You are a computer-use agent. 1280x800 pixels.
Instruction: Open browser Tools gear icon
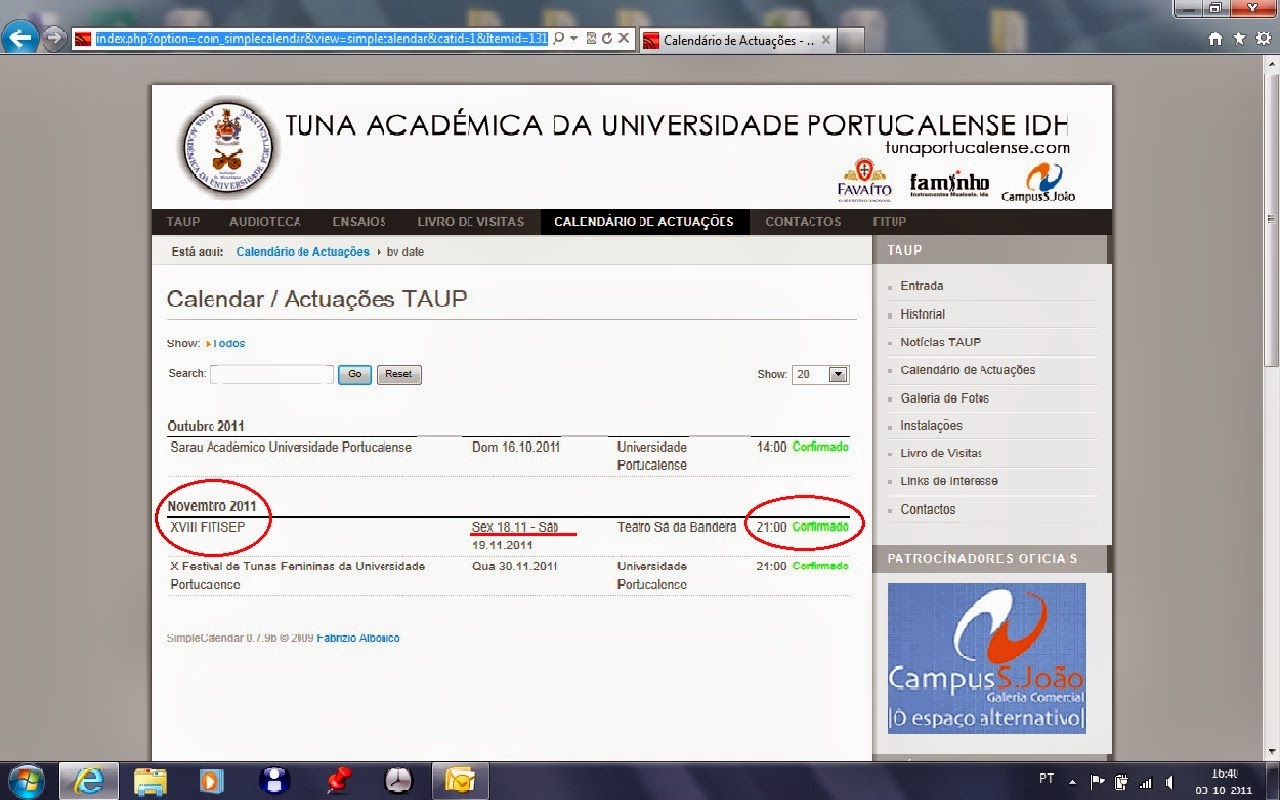pyautogui.click(x=1262, y=39)
